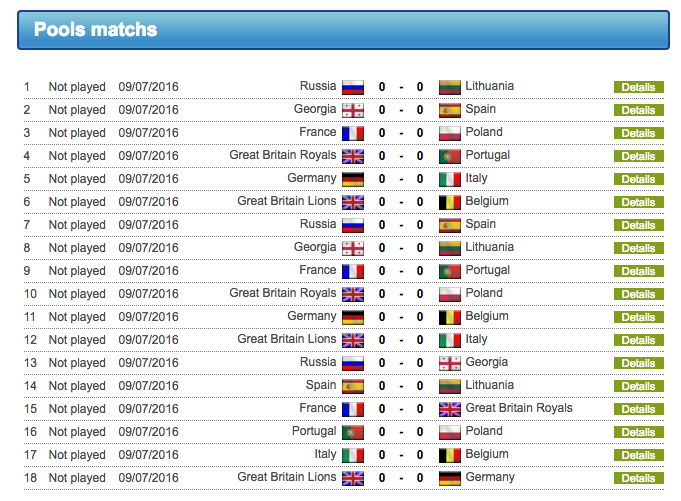This screenshot has width=681, height=501.
Task: Click the 09/07/2016 date of match 16
Action: point(148,432)
